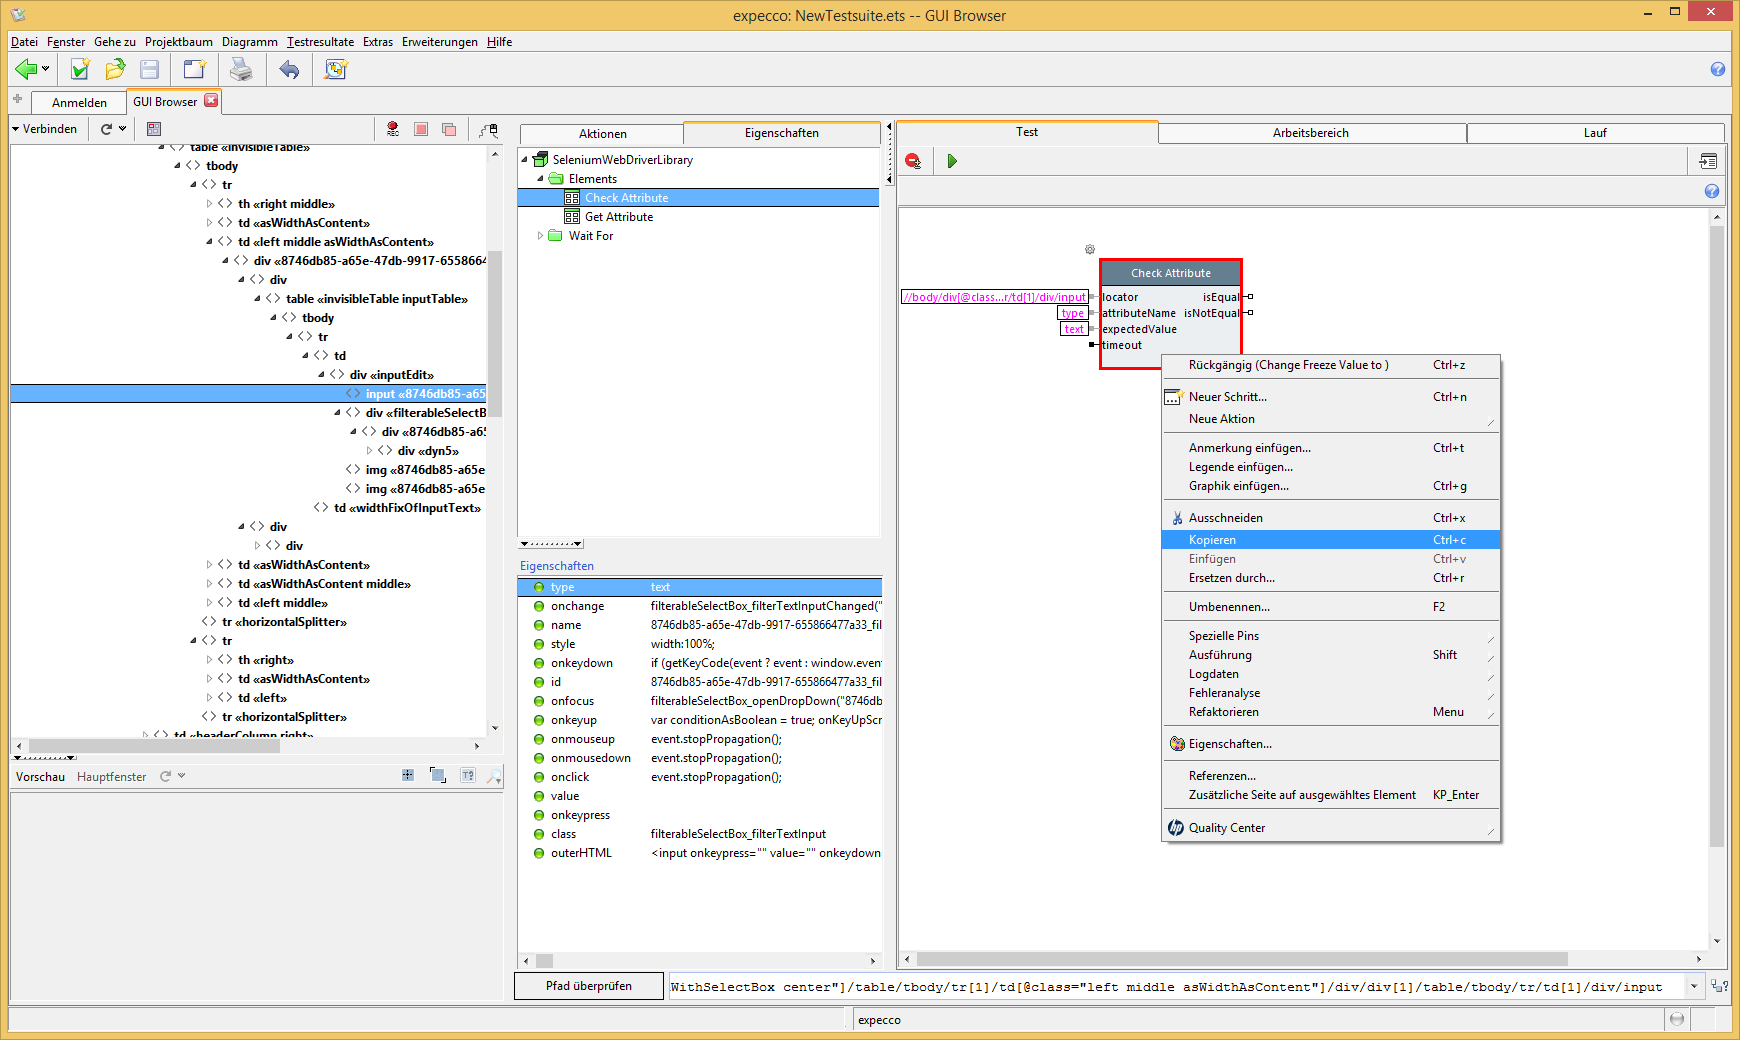Expand the Wait For folder

[x=541, y=236]
